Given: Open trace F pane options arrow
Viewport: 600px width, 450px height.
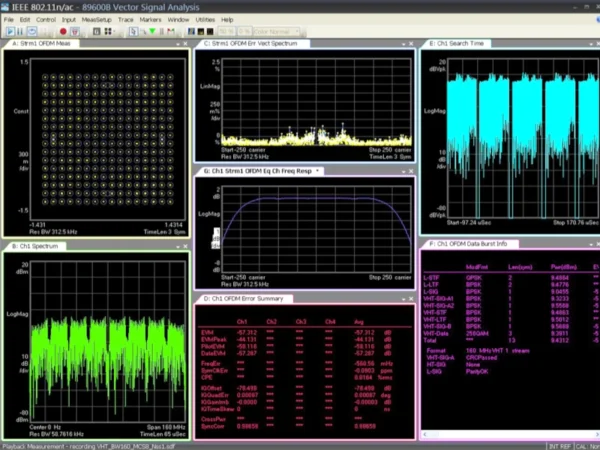Looking at the screenshot, I should 591,245.
